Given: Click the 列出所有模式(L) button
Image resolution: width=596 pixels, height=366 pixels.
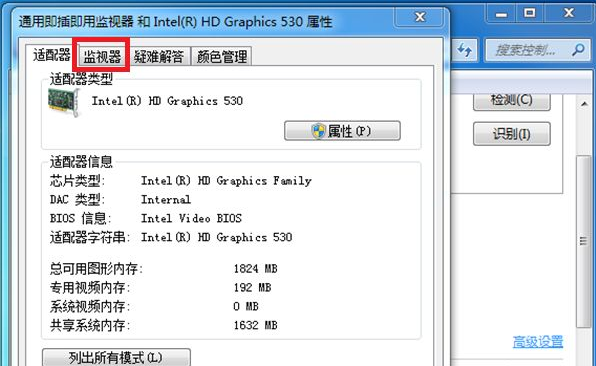Looking at the screenshot, I should coord(116,358).
